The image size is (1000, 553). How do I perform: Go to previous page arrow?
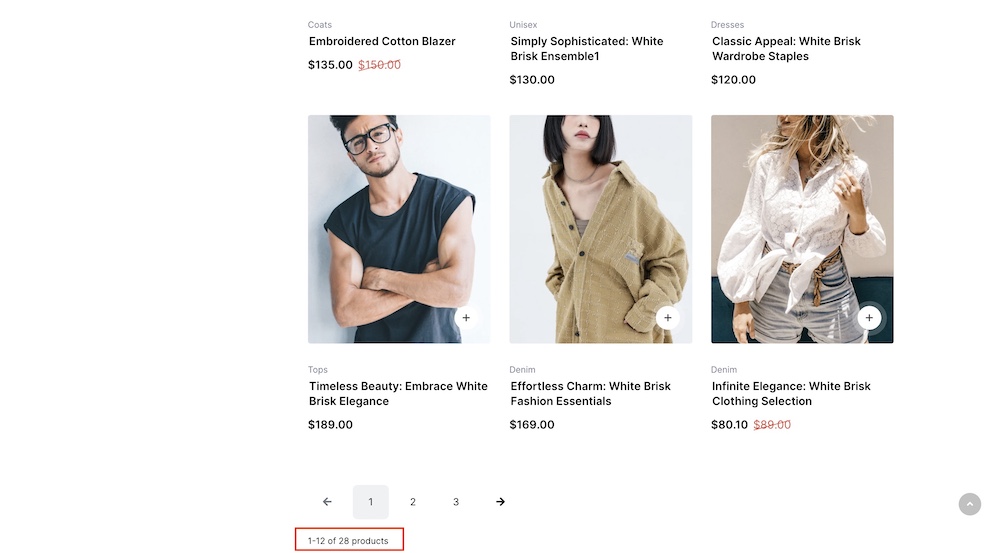click(327, 502)
